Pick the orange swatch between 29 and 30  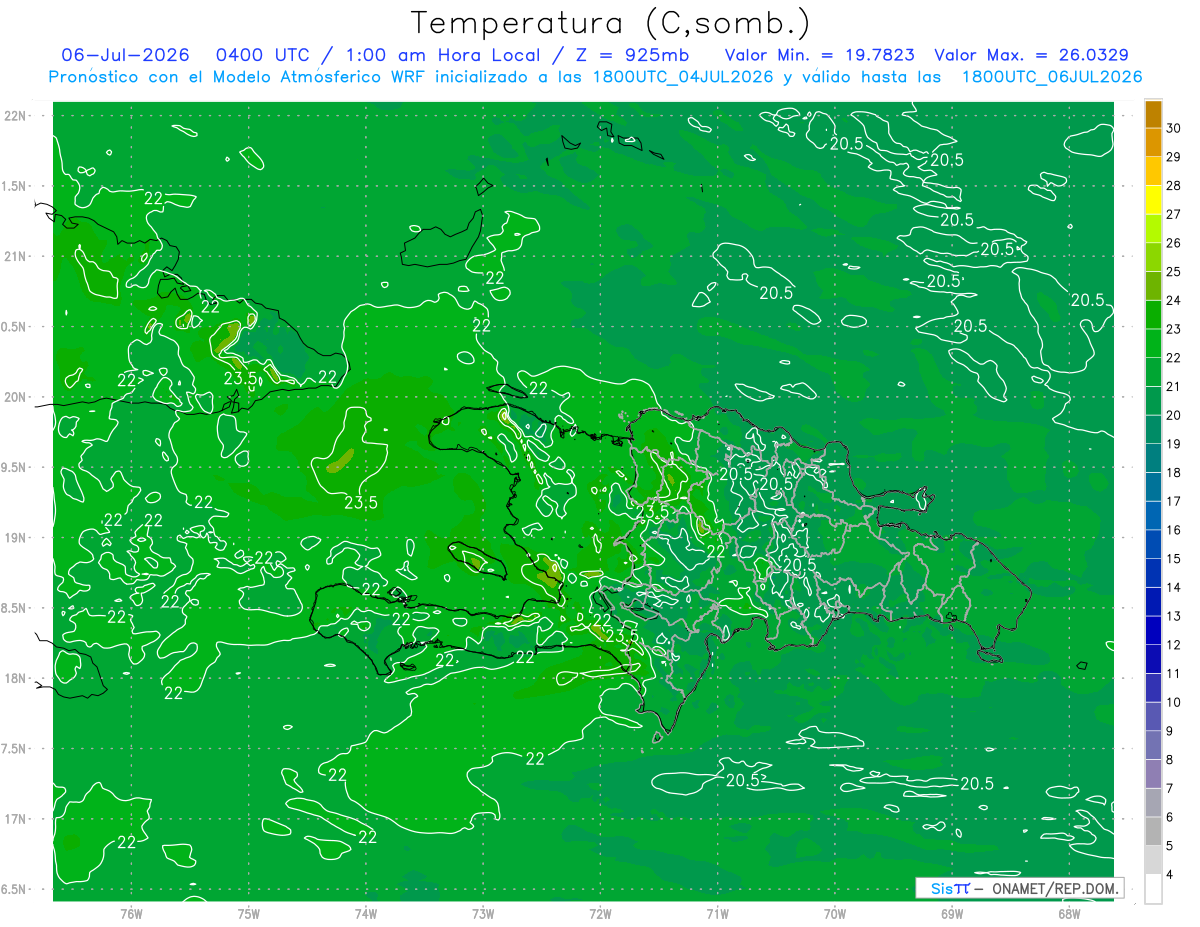(1153, 142)
